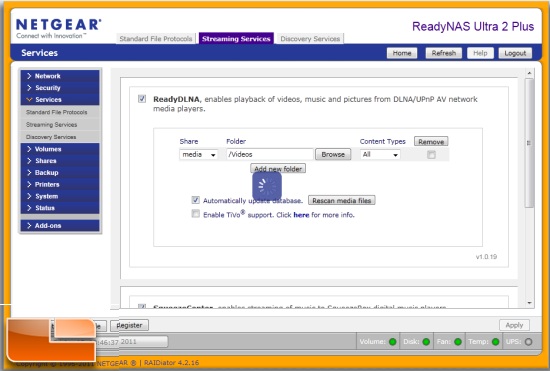Click the UPS status indicator light

(x=528, y=342)
